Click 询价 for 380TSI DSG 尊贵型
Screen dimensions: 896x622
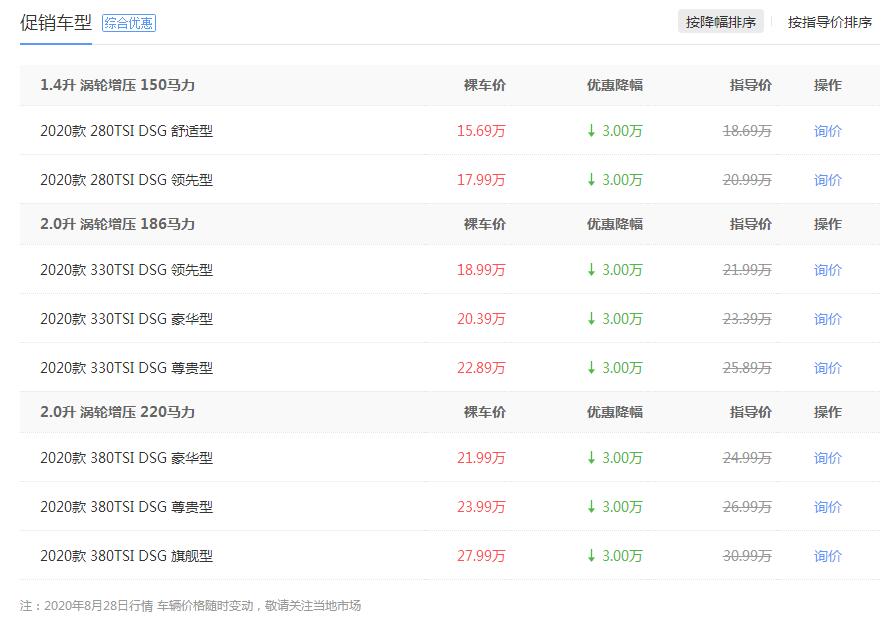point(827,507)
